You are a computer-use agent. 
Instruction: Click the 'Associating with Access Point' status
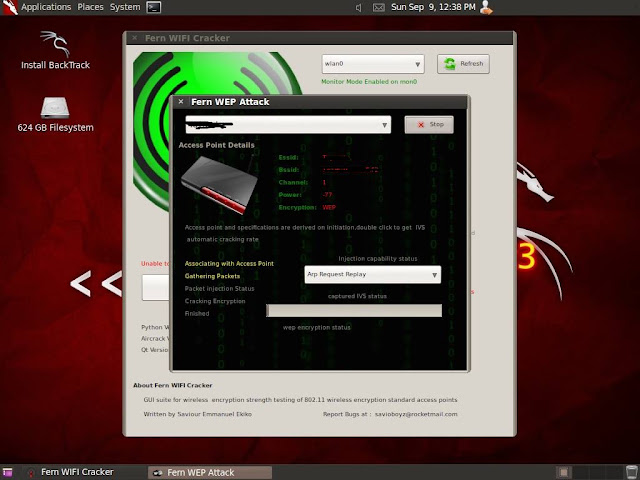click(x=229, y=264)
